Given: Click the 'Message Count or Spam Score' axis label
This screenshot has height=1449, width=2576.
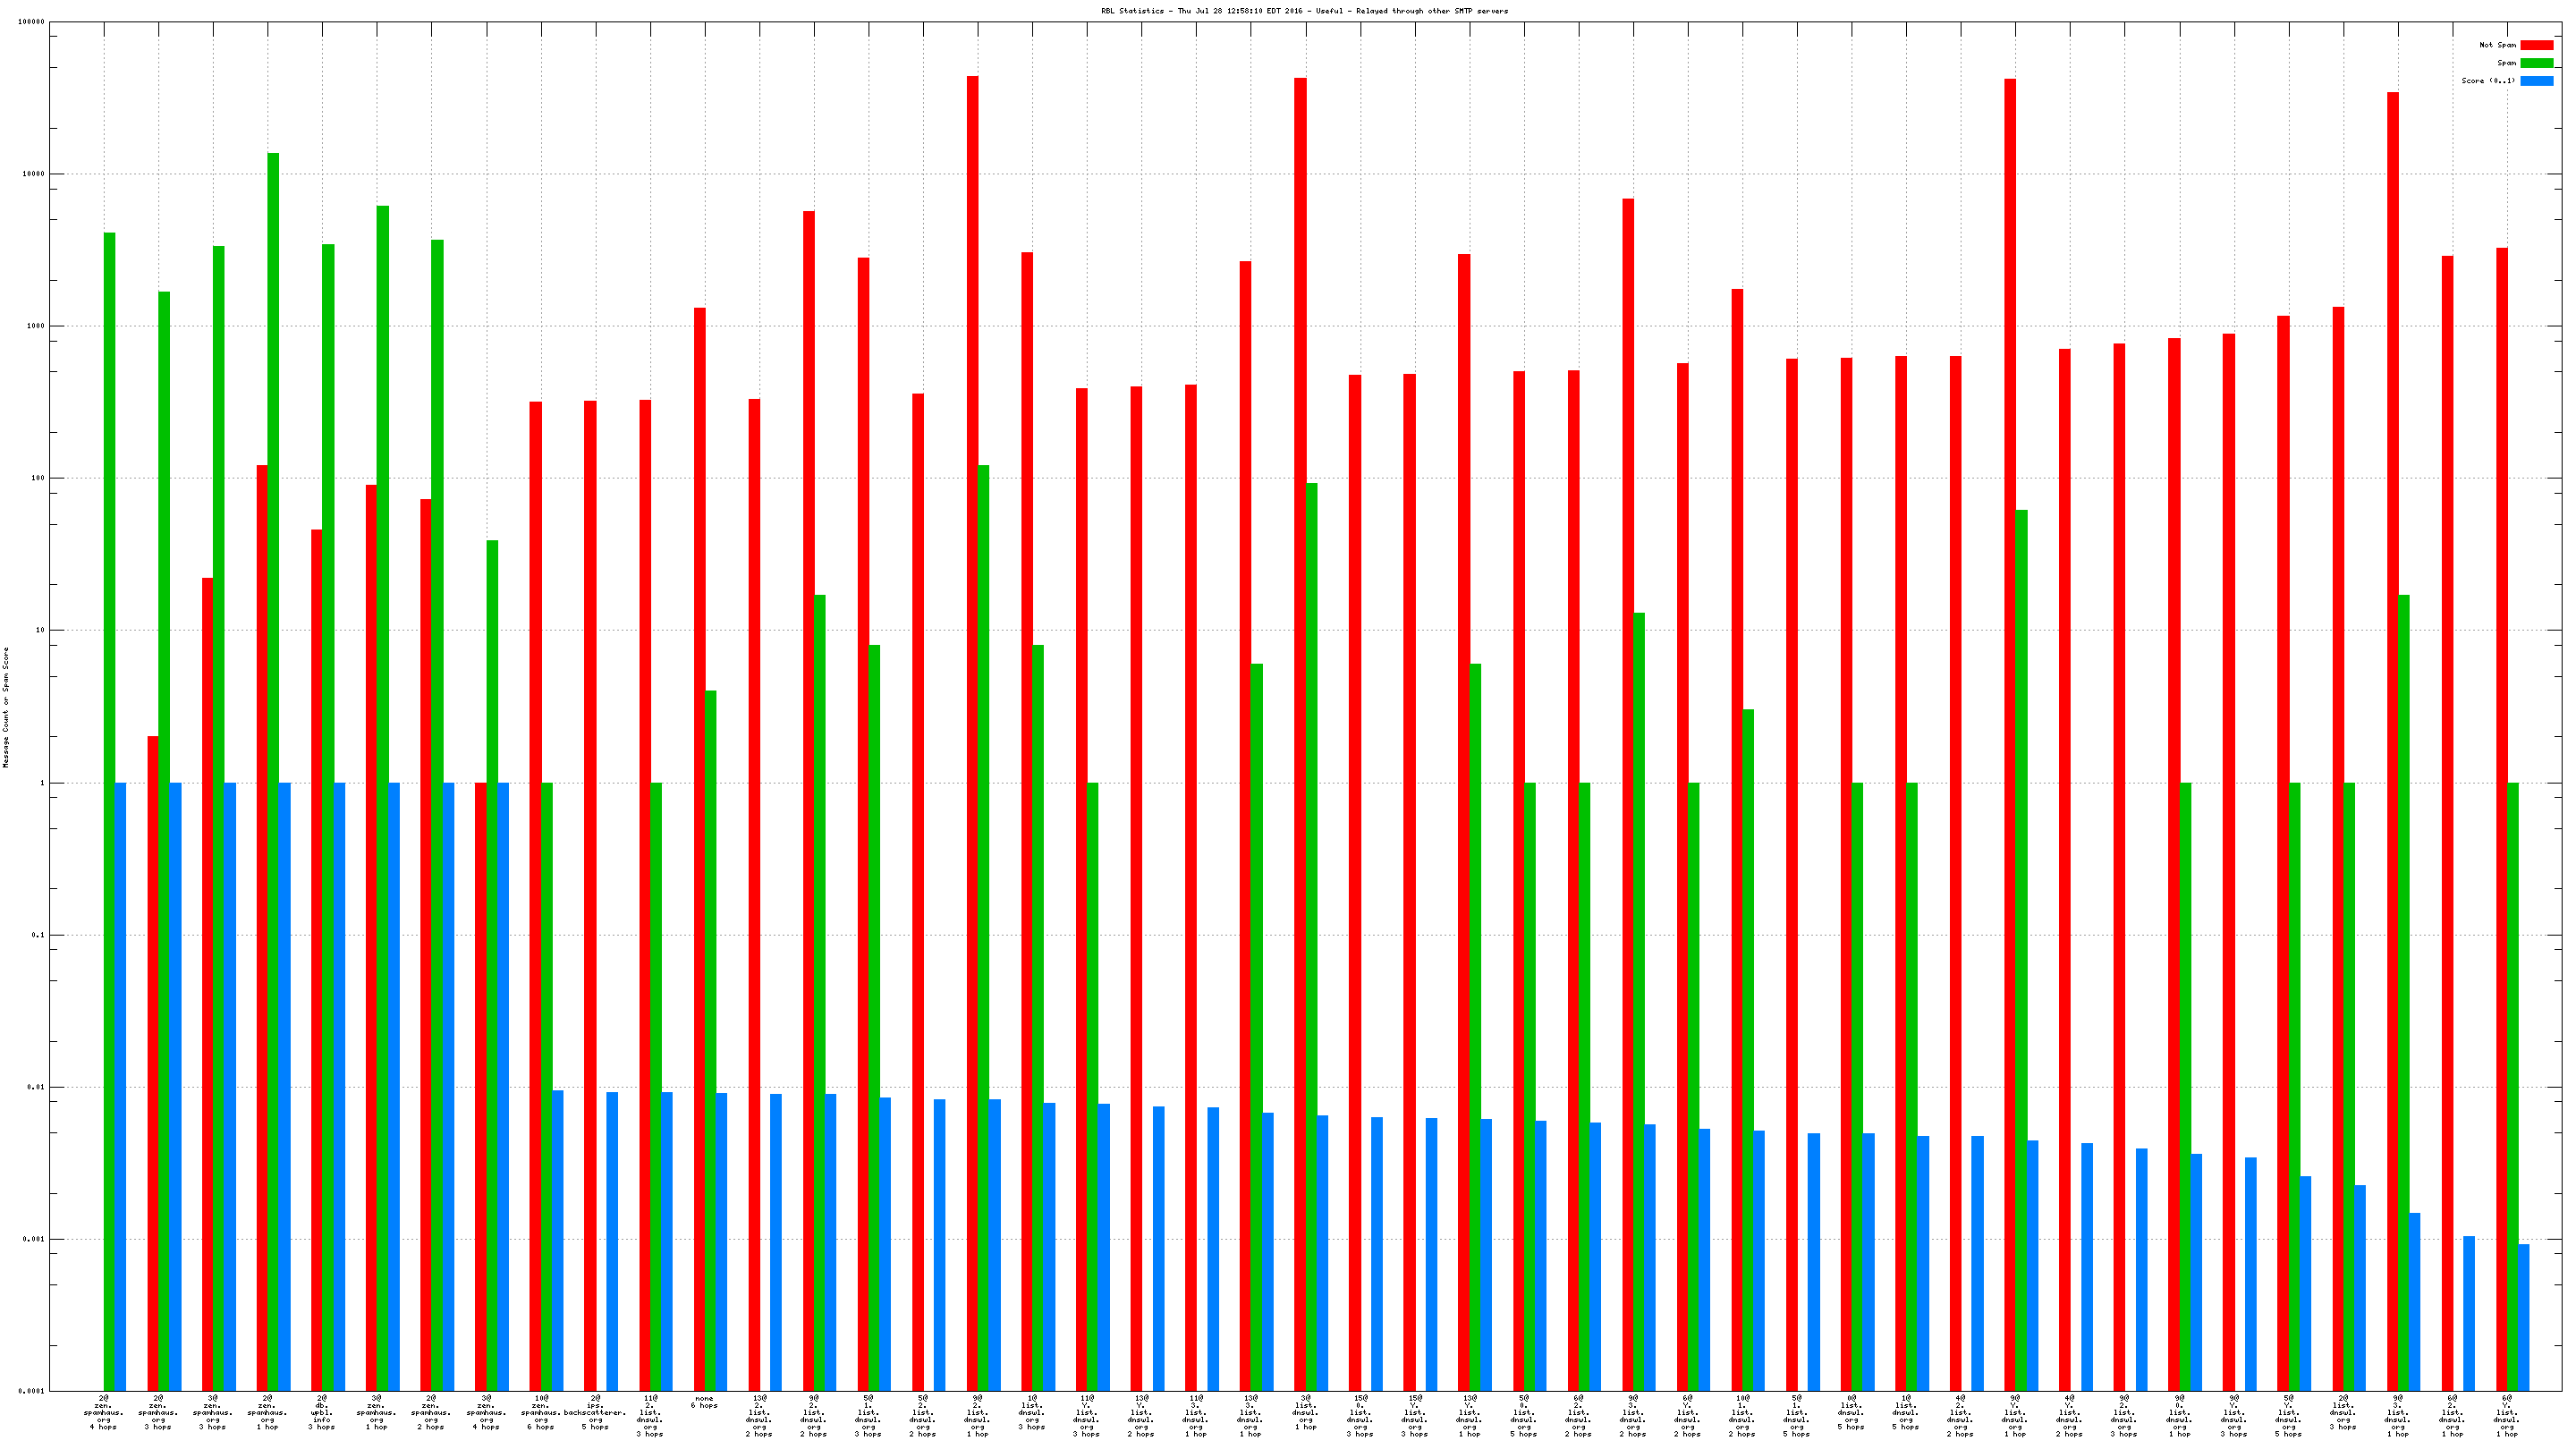Looking at the screenshot, I should (6, 707).
